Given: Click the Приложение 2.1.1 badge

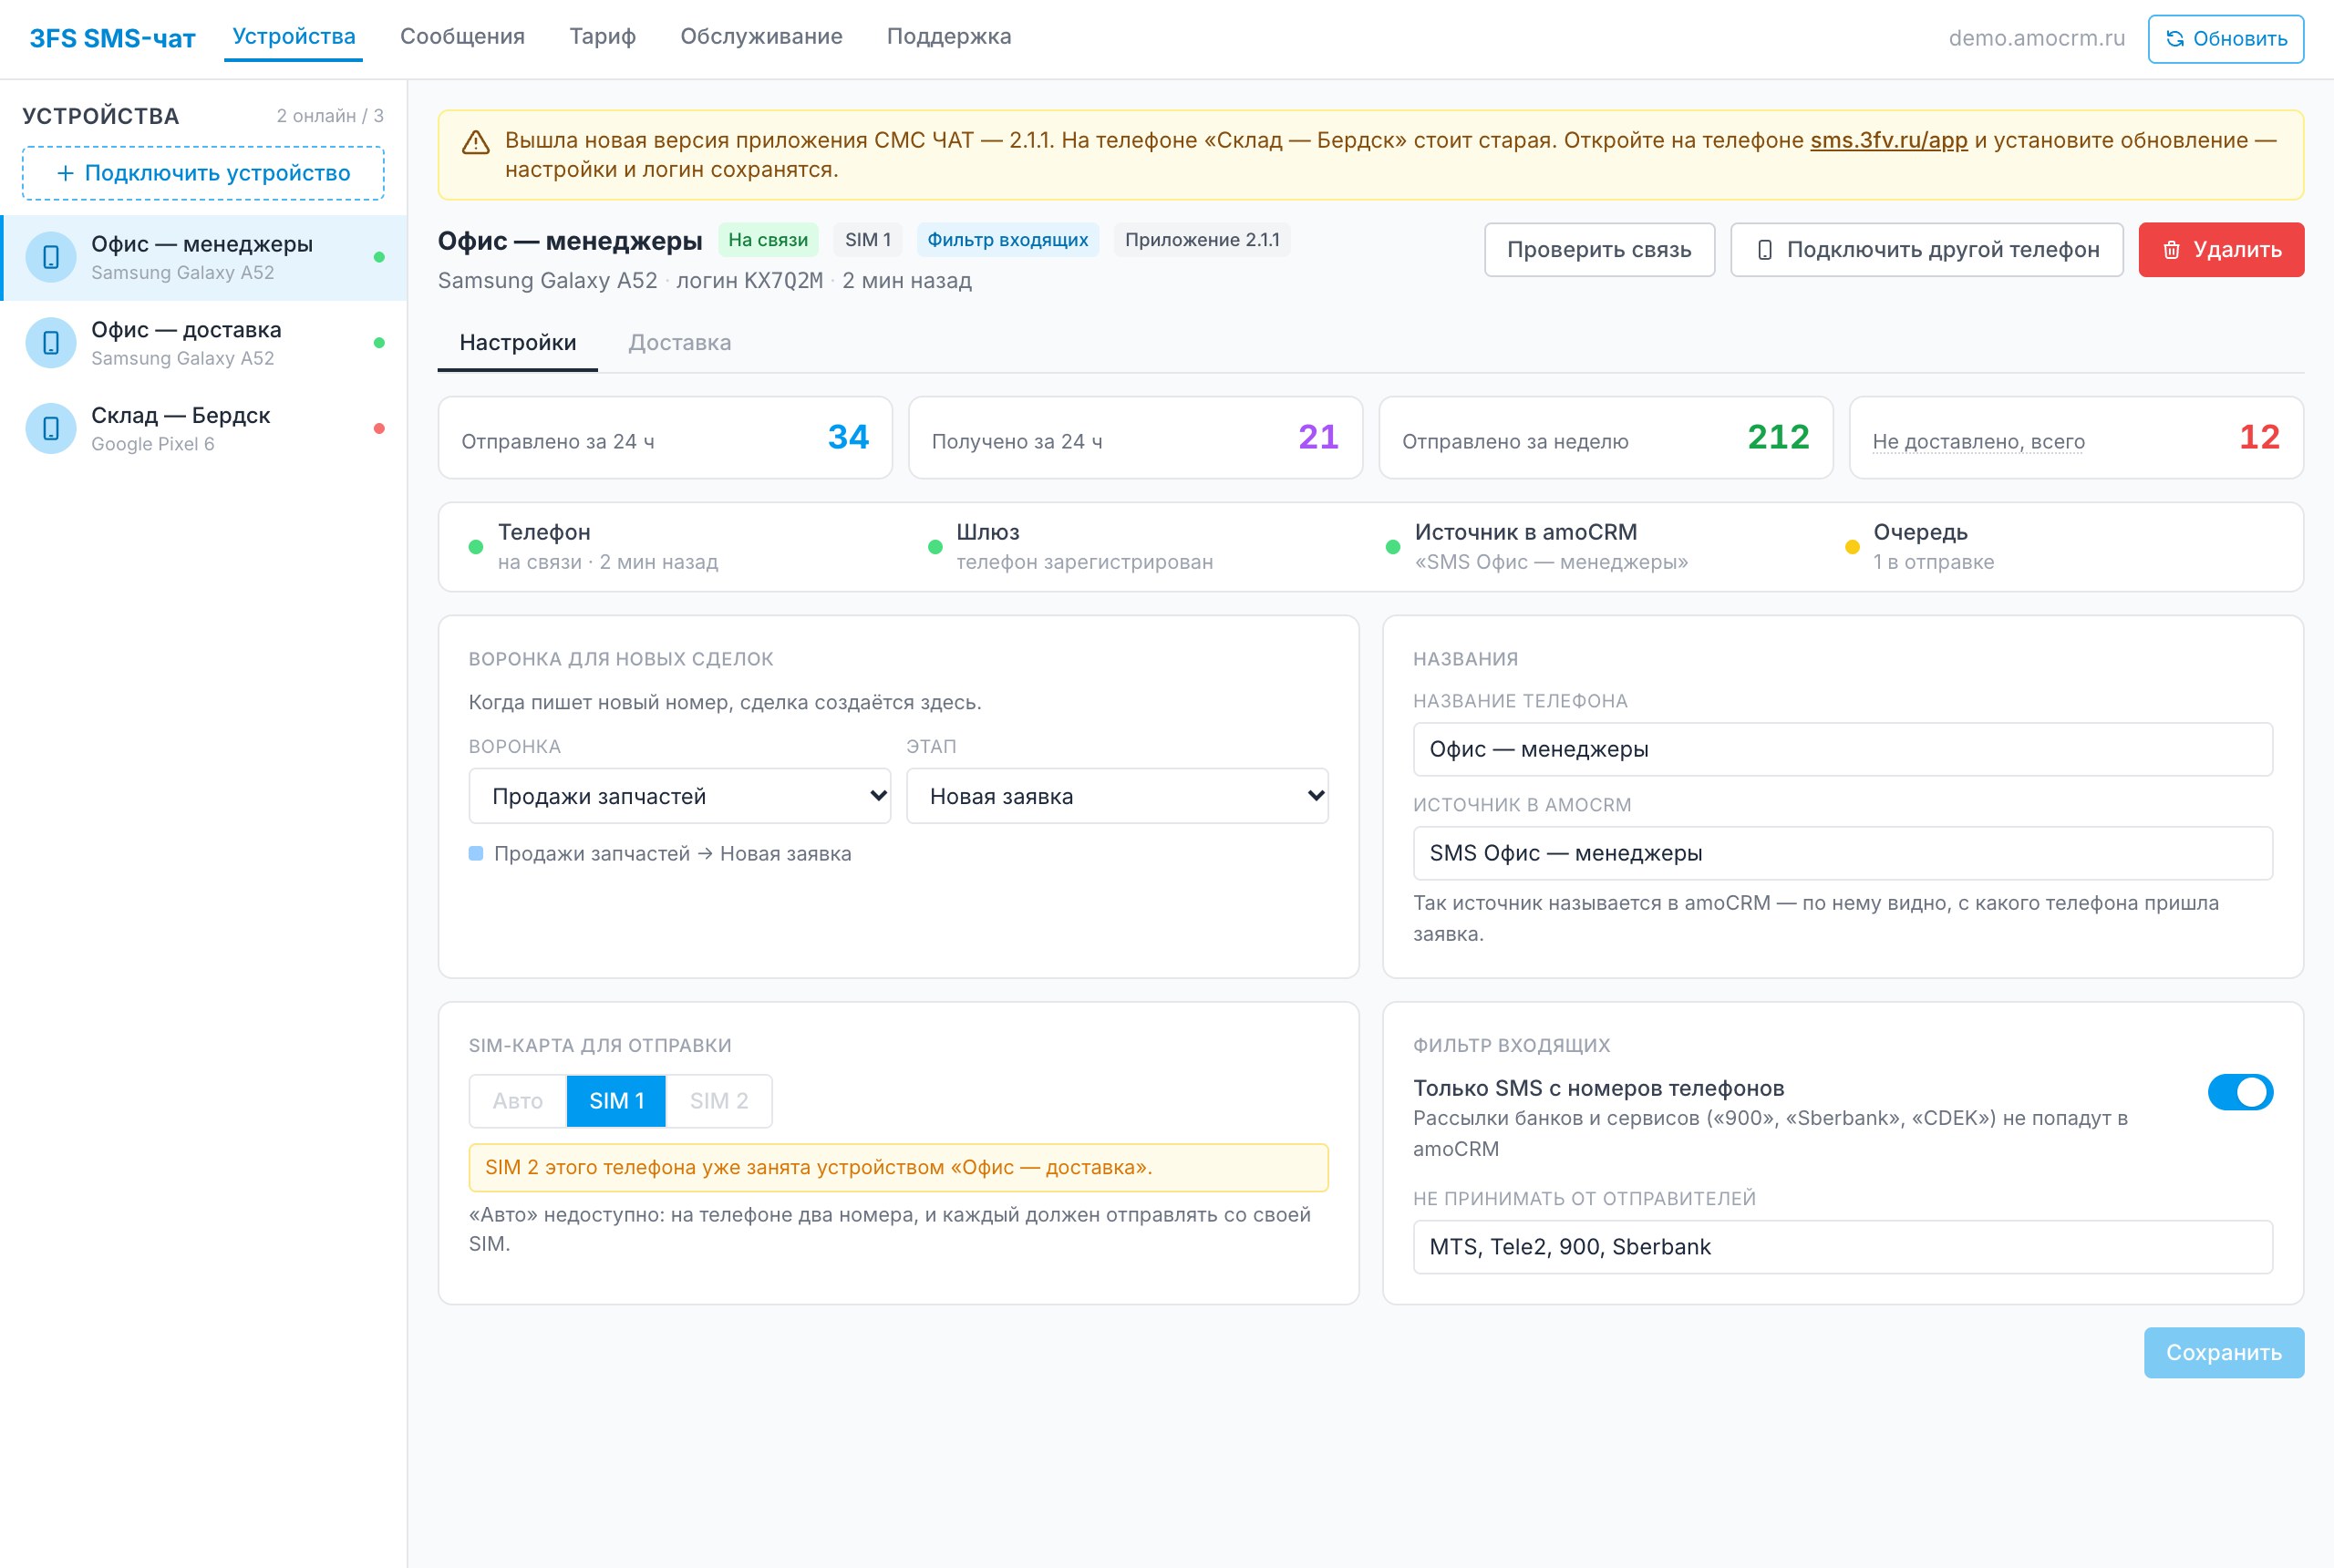Looking at the screenshot, I should click(1202, 240).
